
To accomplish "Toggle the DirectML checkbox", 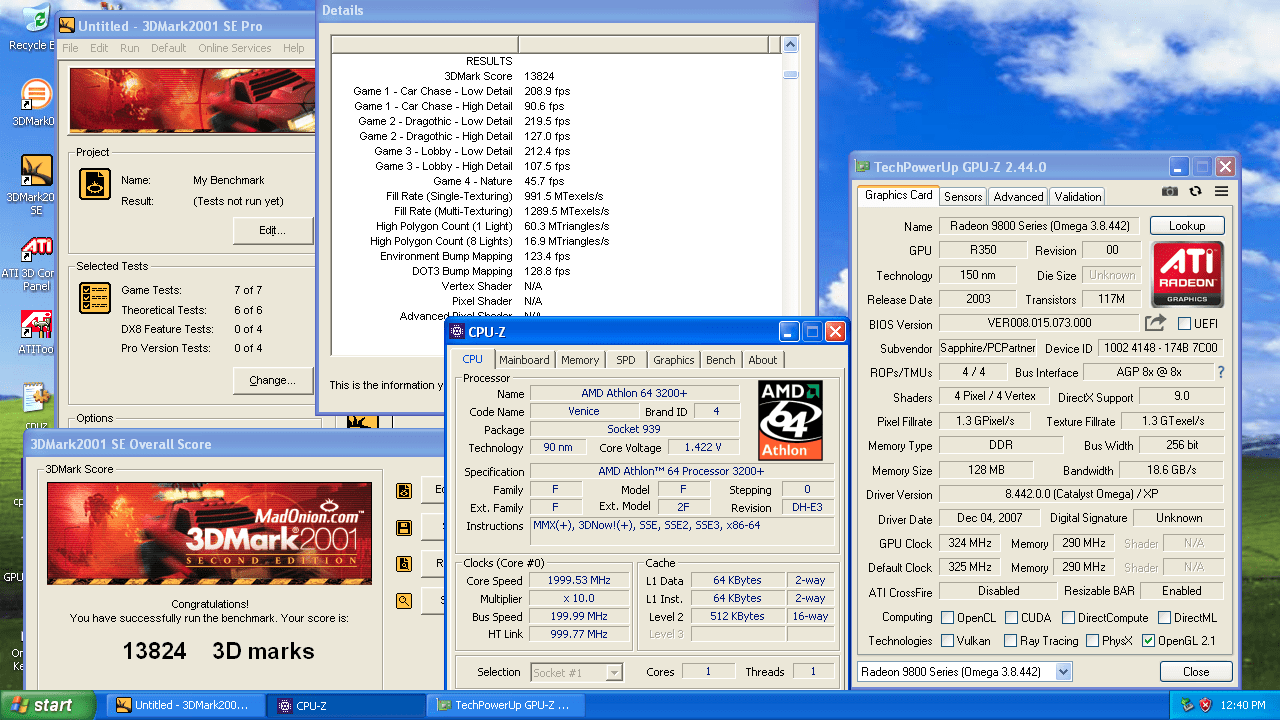I will [x=1165, y=618].
